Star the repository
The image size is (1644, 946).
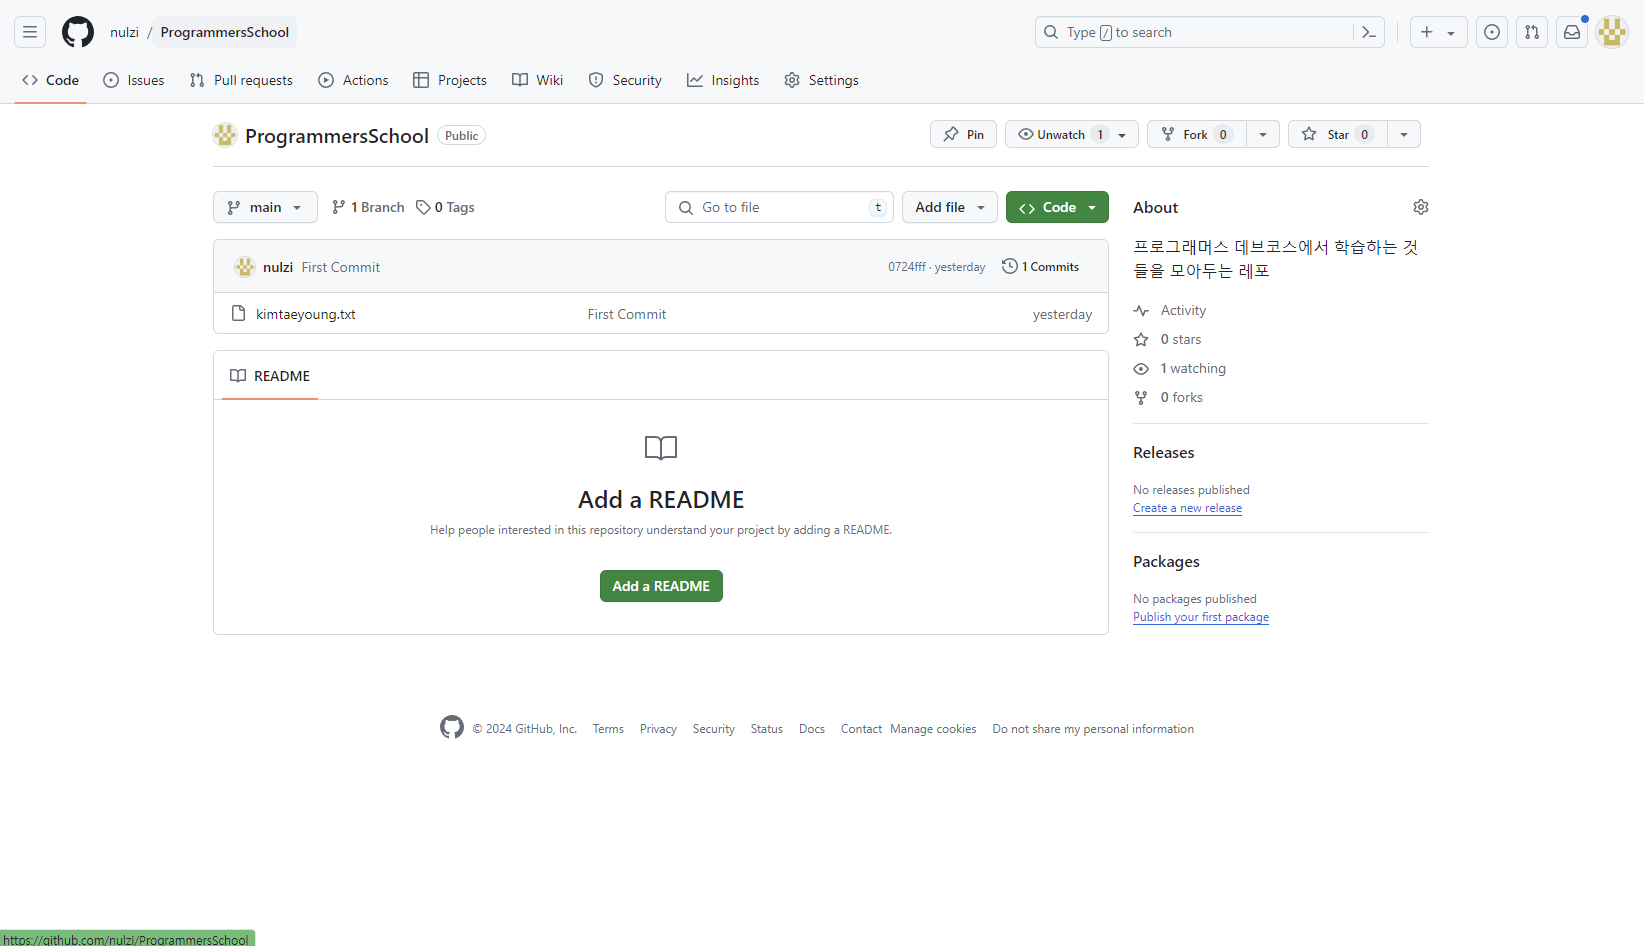point(1338,134)
